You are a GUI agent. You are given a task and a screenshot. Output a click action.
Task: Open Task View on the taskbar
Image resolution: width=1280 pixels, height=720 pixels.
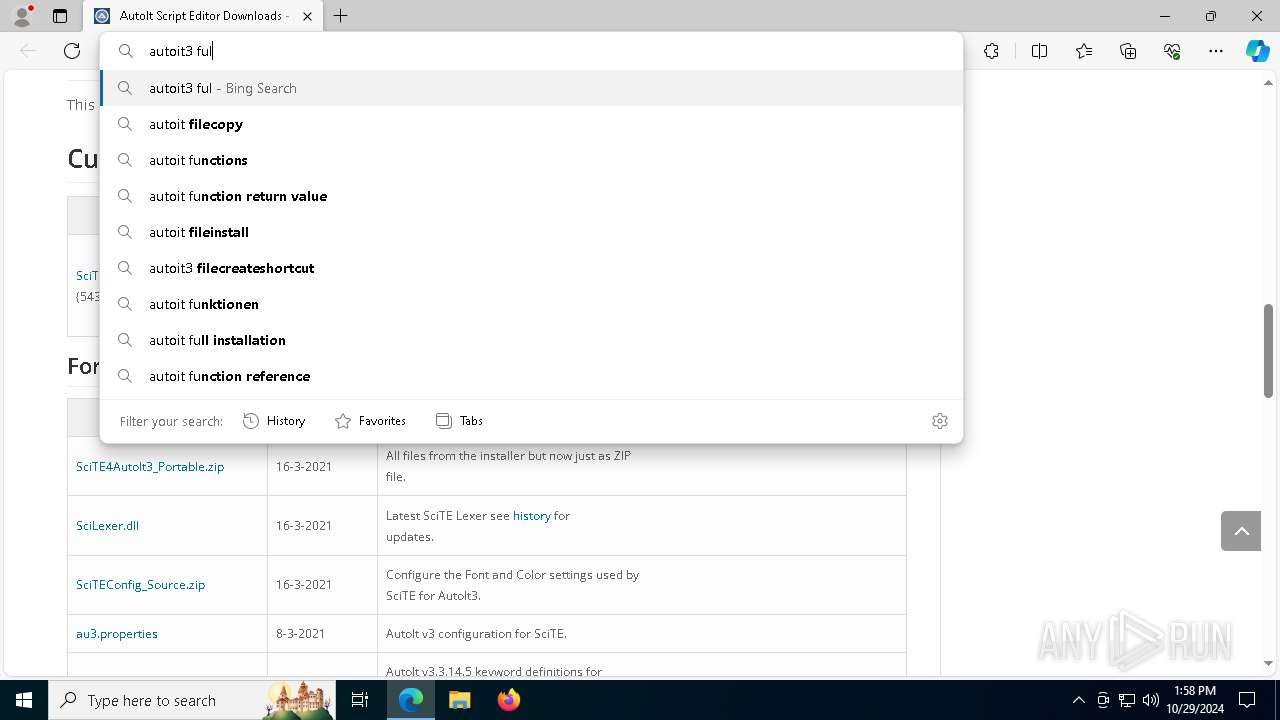coord(360,700)
